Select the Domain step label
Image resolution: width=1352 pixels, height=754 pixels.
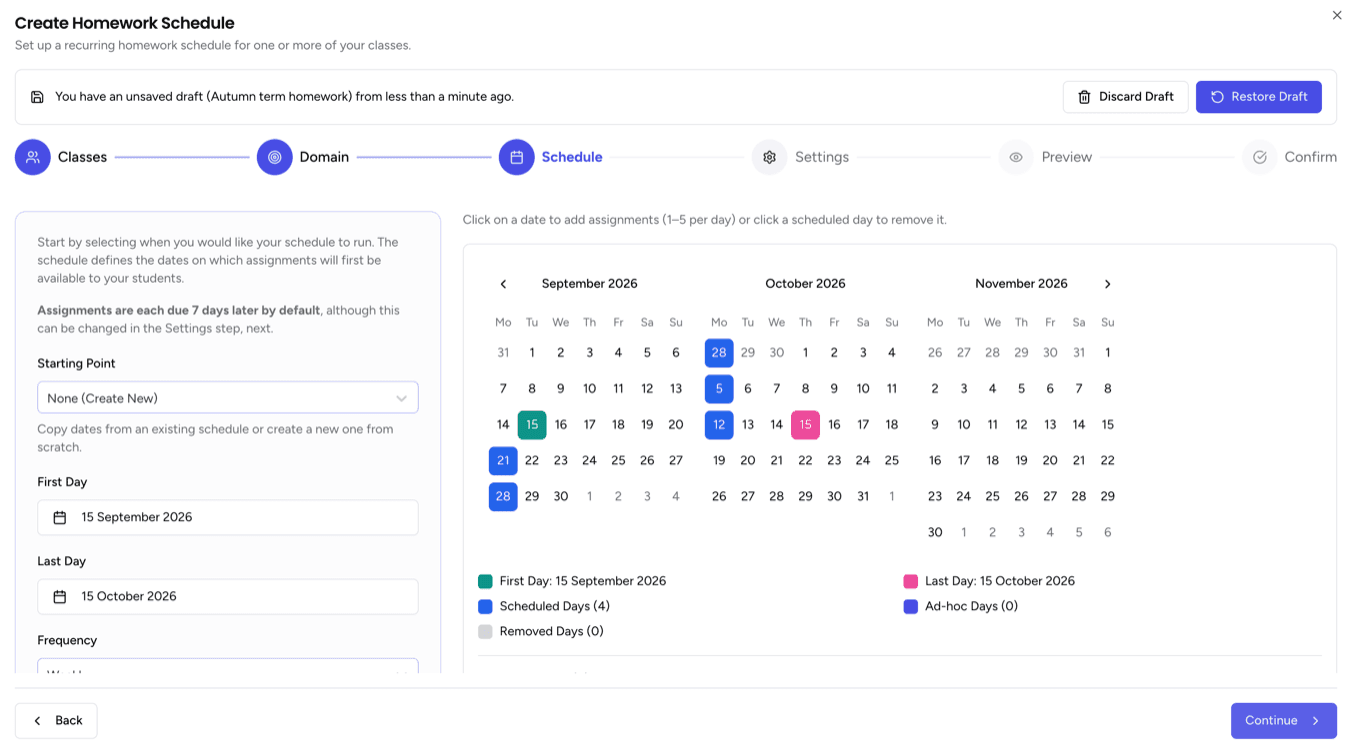coord(324,157)
